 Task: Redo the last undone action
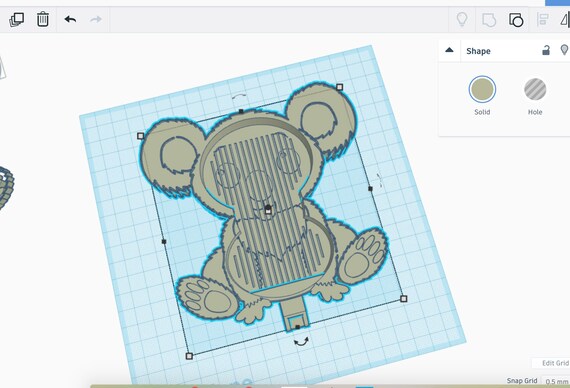coord(96,19)
